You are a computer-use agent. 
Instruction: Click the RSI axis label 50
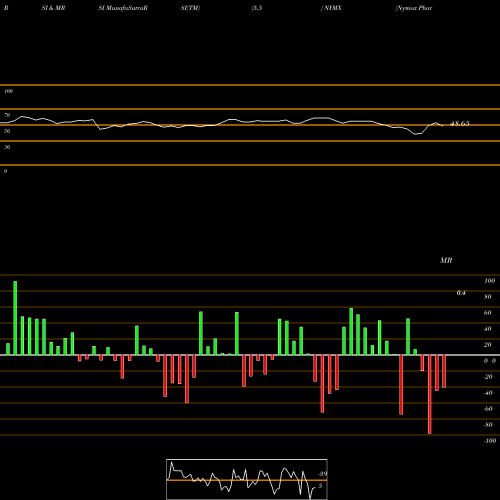(x=7, y=131)
